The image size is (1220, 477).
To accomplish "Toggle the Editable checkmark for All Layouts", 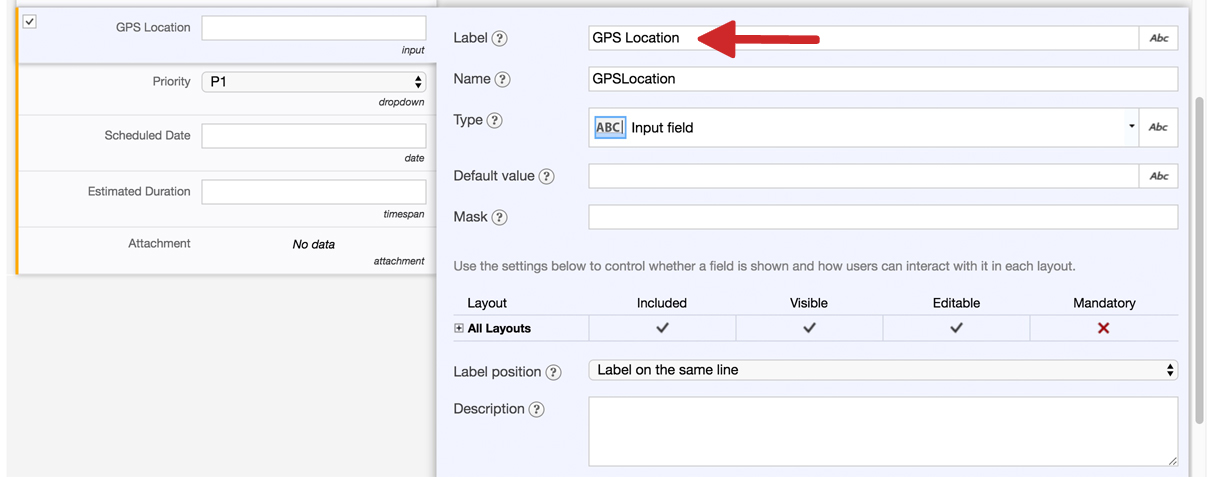I will (x=956, y=328).
